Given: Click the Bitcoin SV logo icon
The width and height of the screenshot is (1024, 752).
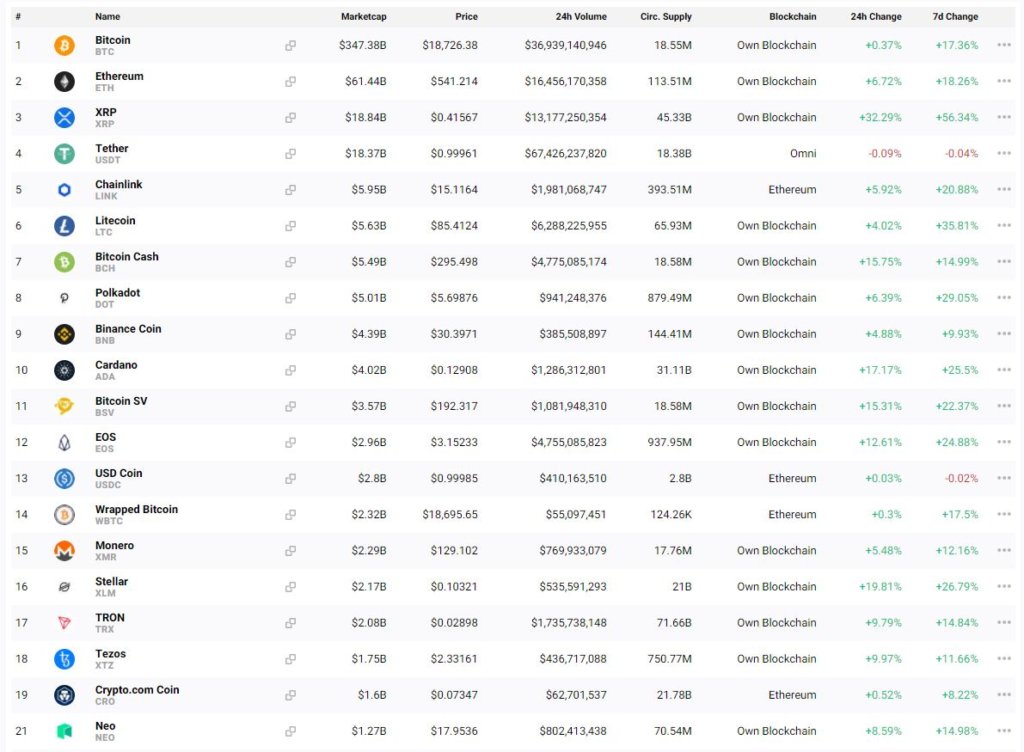Looking at the screenshot, I should (x=64, y=406).
